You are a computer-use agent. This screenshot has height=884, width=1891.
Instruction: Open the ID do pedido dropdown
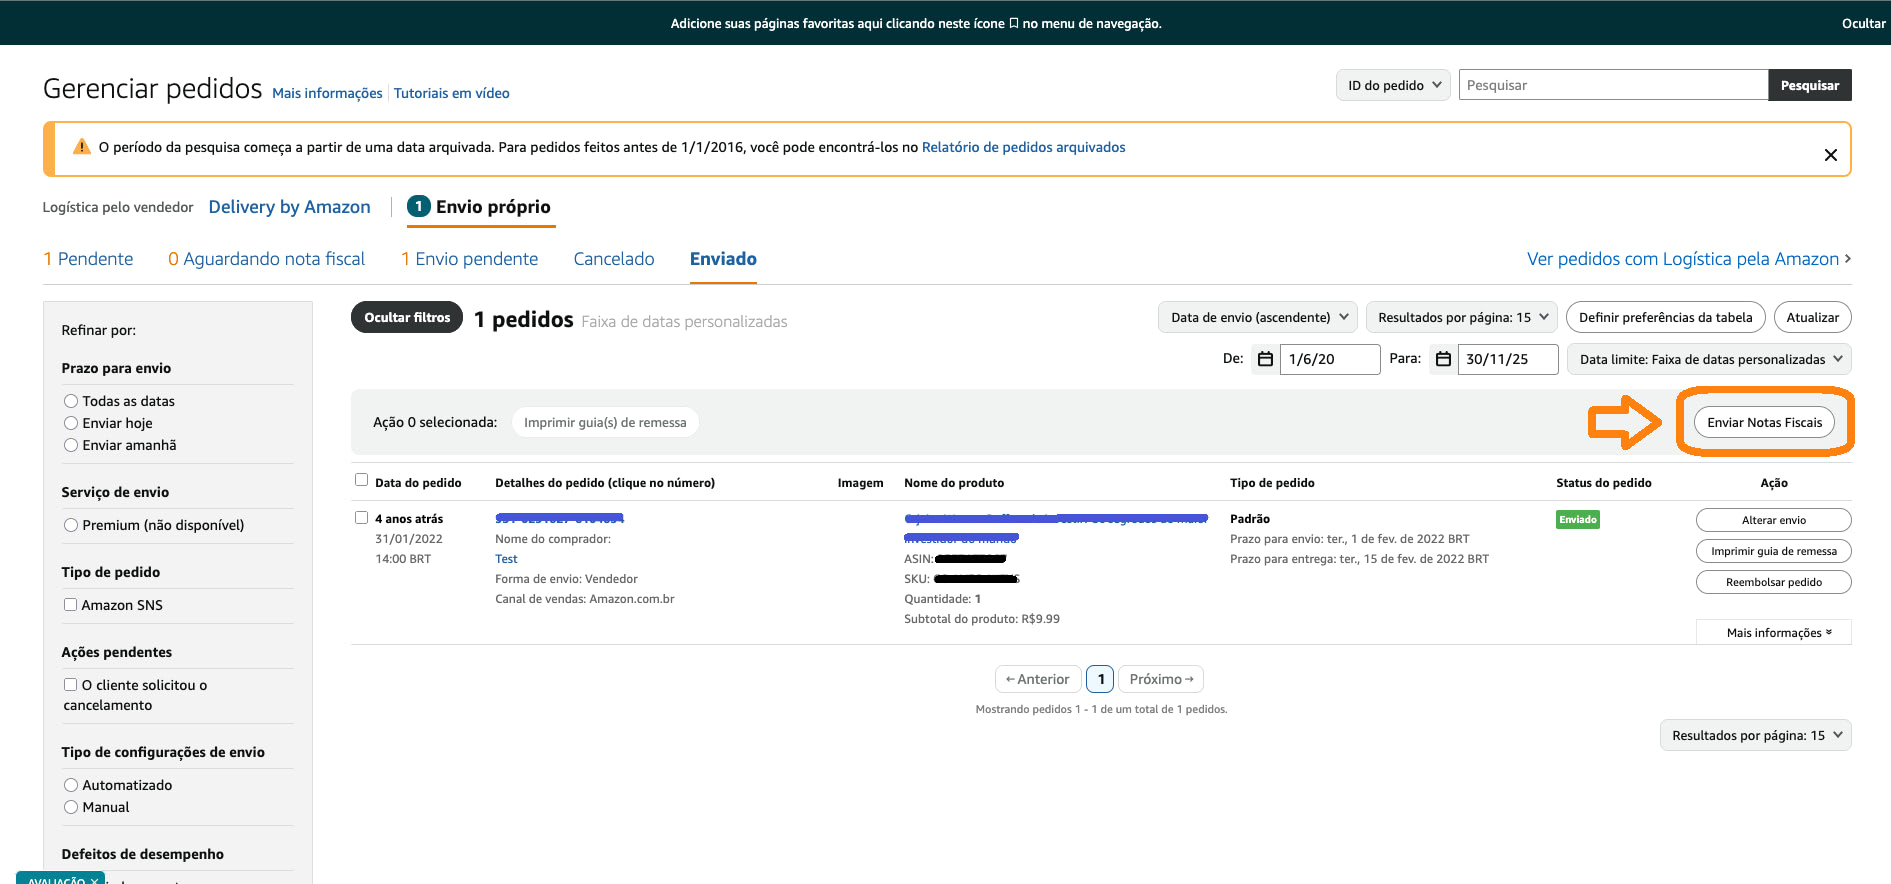tap(1393, 86)
